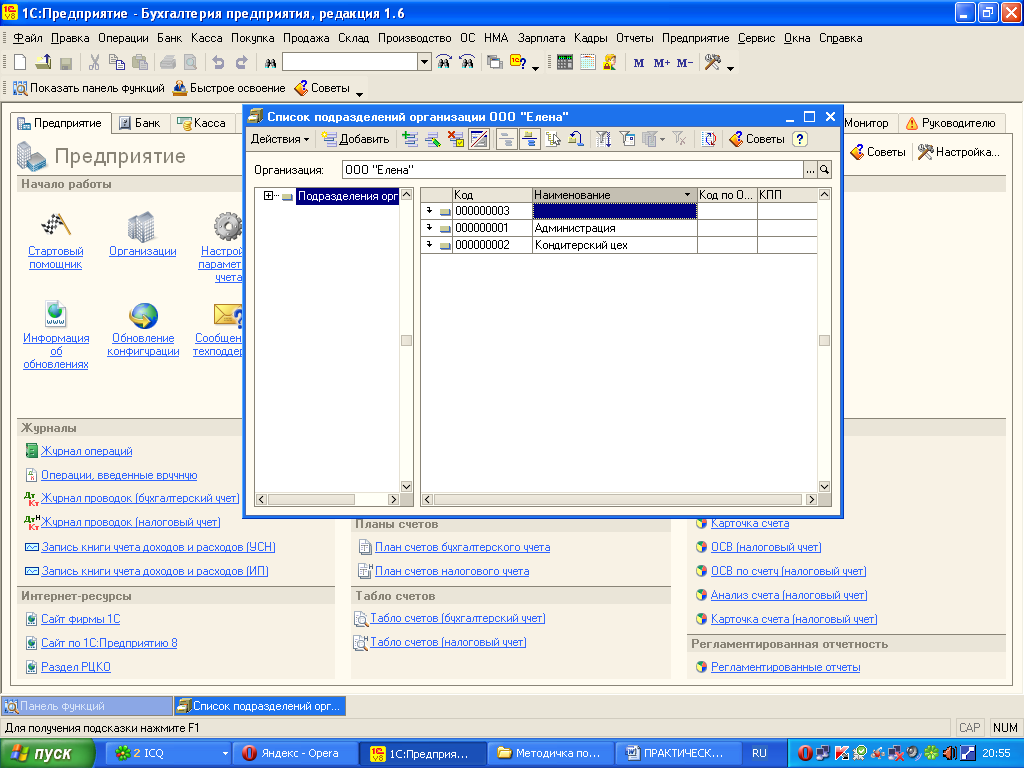Viewport: 1024px width, 768px height.
Task: Click the filter and sort funnel icon
Action: (x=603, y=138)
